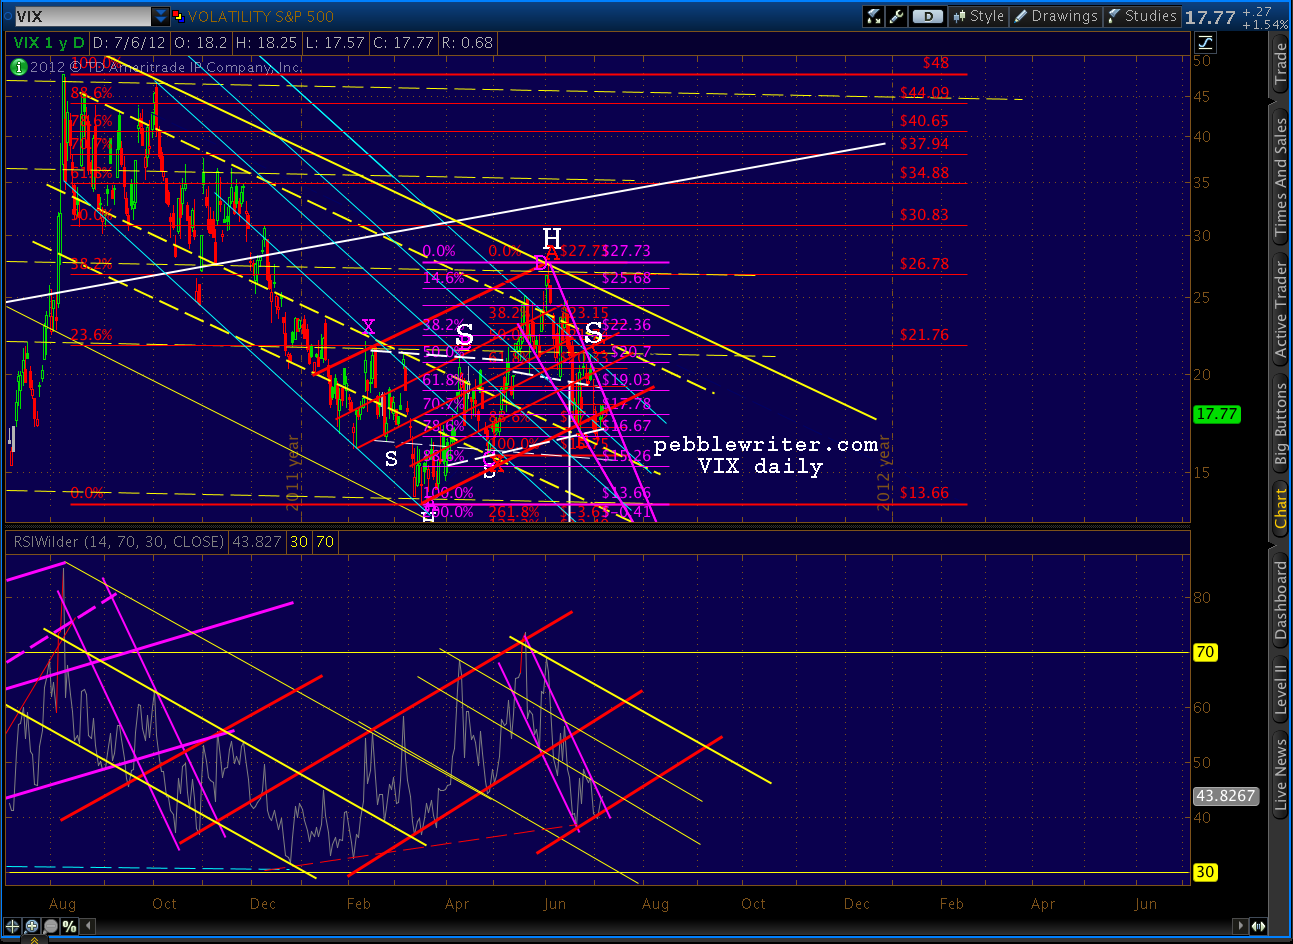Click the date readout D: 7/6/12

pyautogui.click(x=130, y=43)
